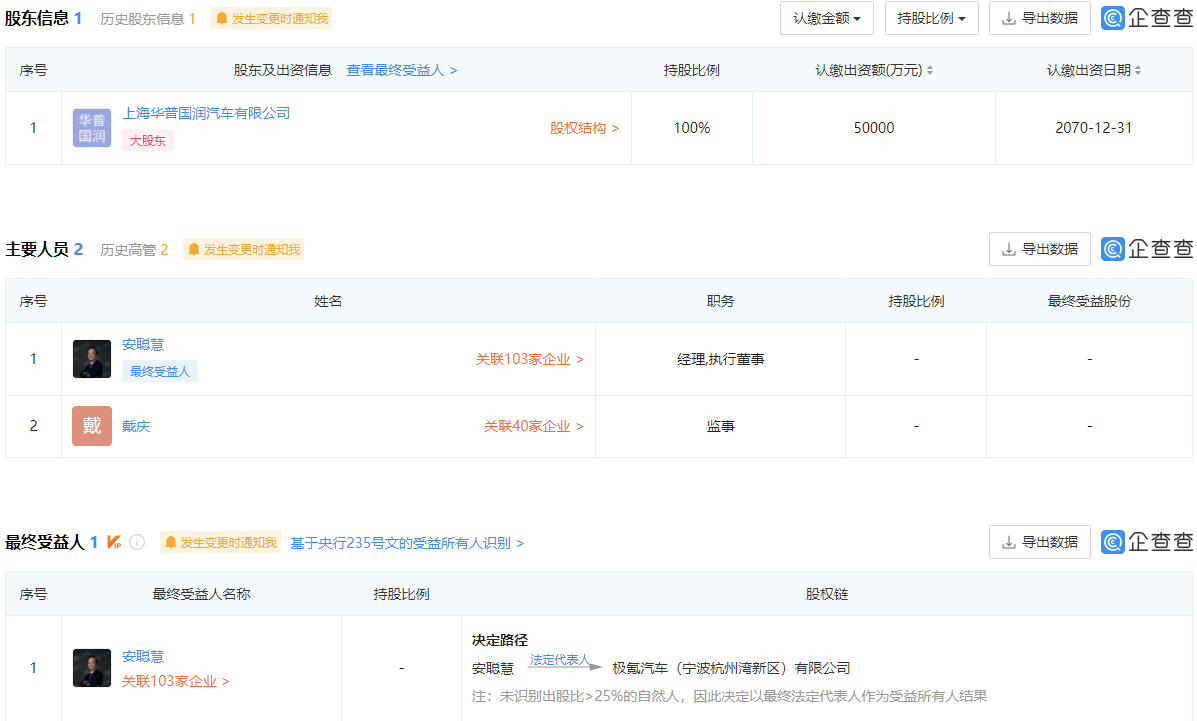Open 查看最终受益人 link
This screenshot has width=1197, height=721.
401,70
